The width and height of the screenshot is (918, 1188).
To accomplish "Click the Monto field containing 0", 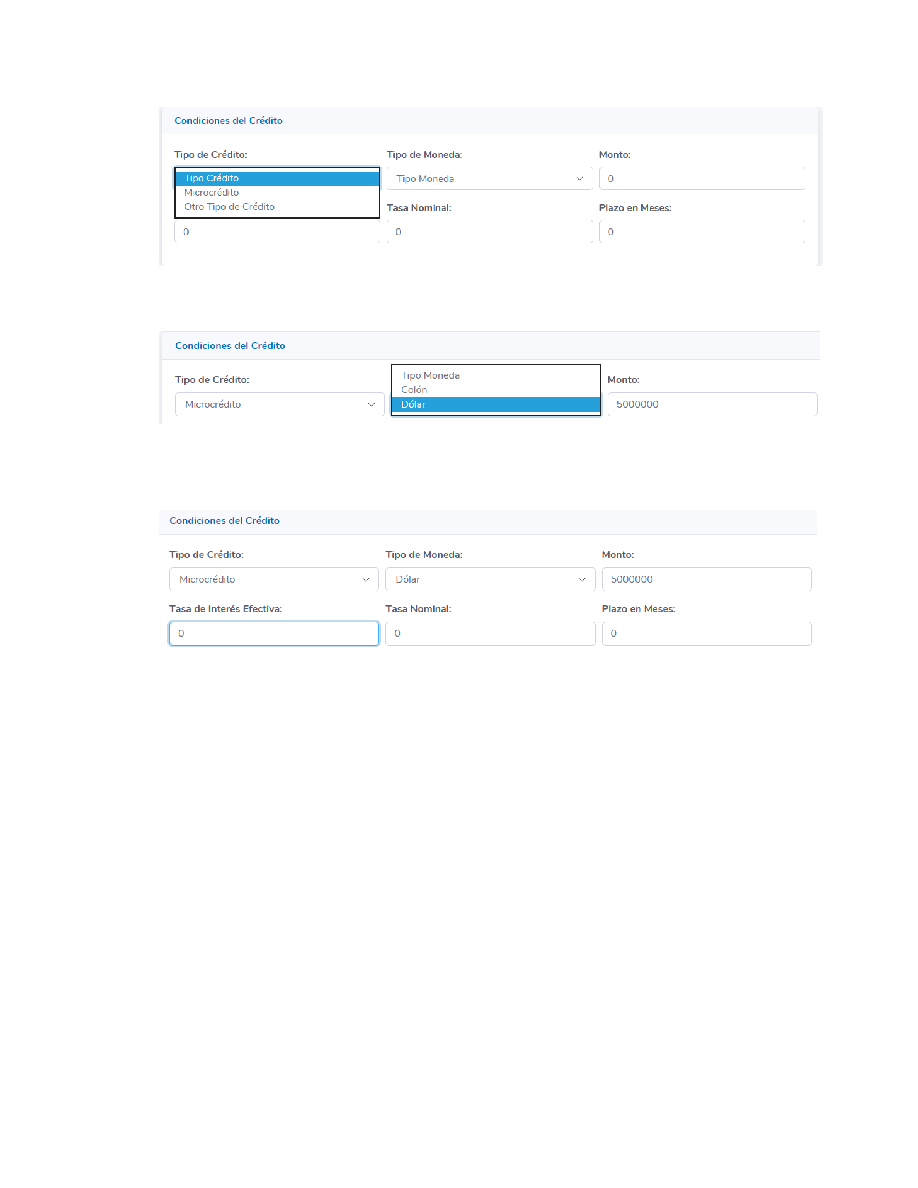I will tap(701, 179).
